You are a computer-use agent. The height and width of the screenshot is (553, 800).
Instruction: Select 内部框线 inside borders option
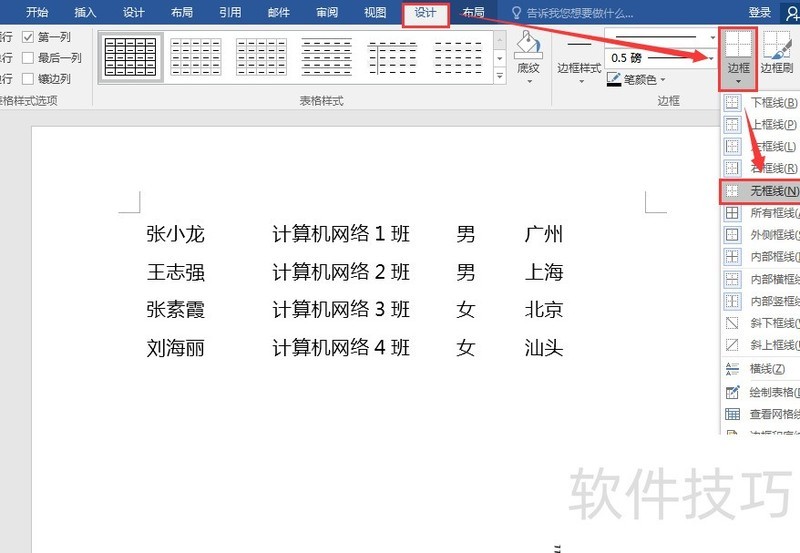761,257
